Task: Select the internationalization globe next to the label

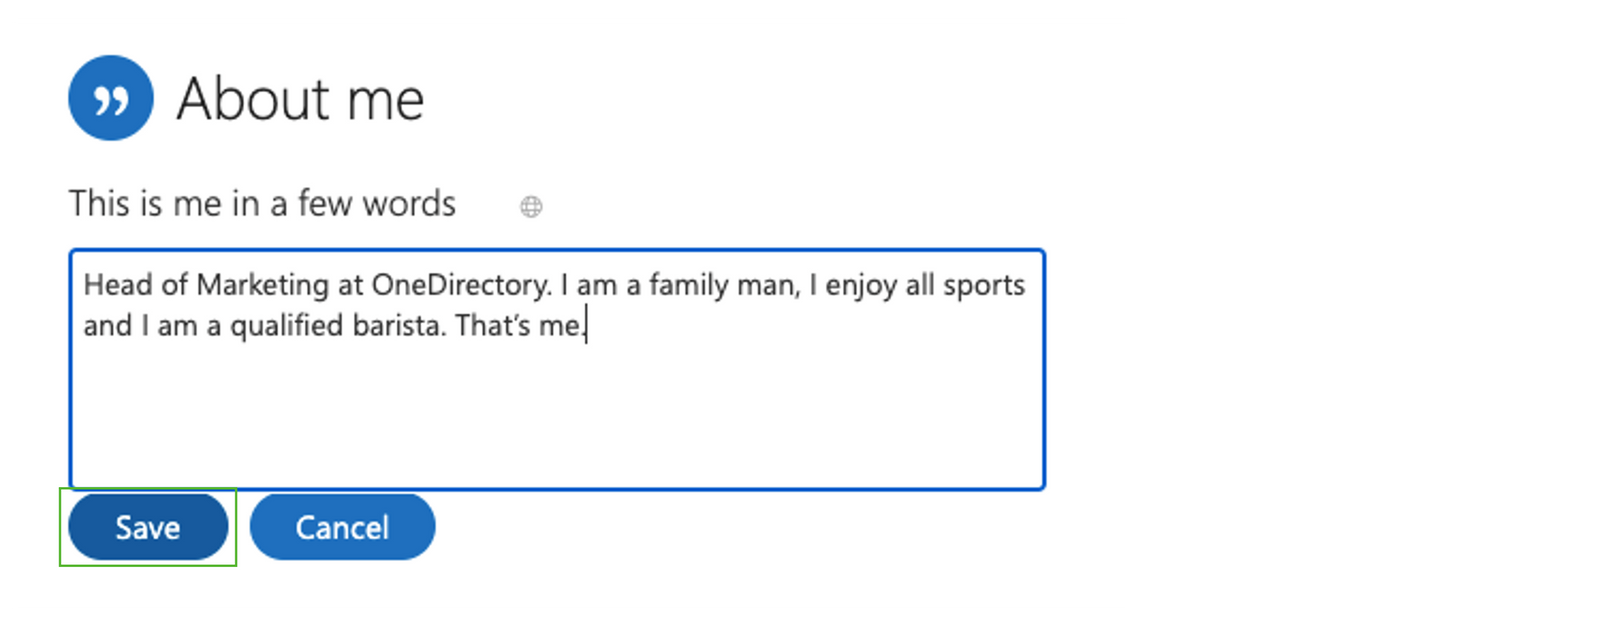Action: (530, 207)
